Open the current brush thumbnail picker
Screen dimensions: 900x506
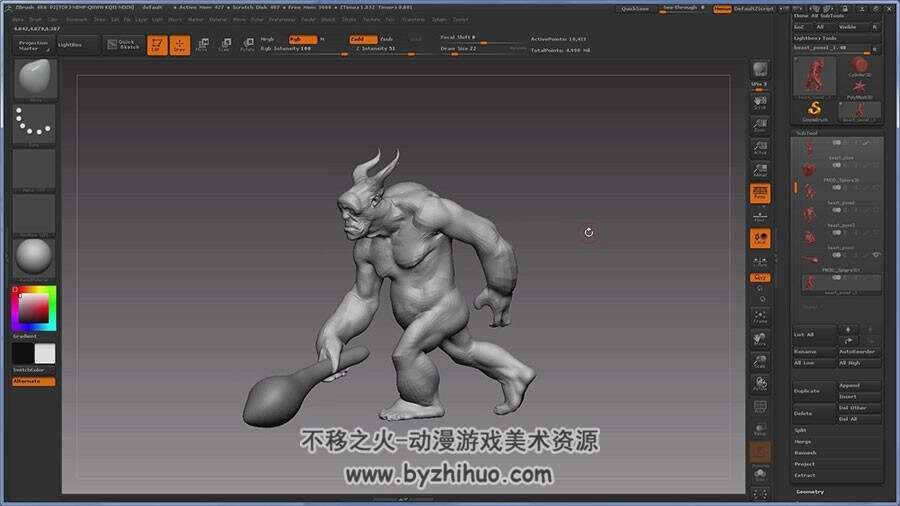pyautogui.click(x=34, y=80)
